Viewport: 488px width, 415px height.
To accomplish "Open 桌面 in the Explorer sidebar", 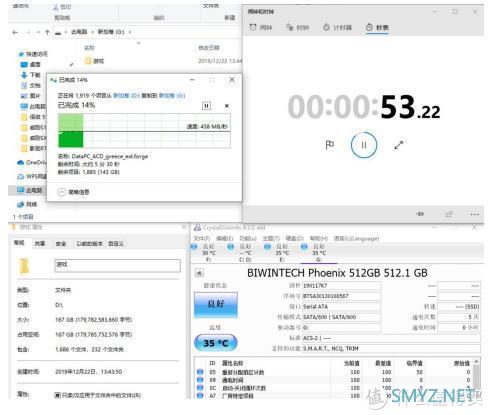I will [31, 64].
